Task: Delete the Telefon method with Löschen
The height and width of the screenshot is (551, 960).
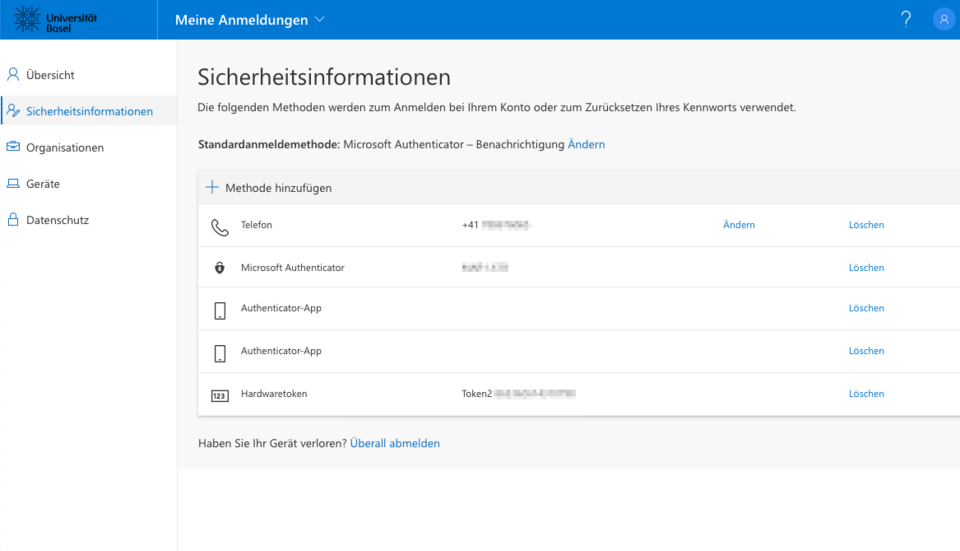Action: click(866, 225)
